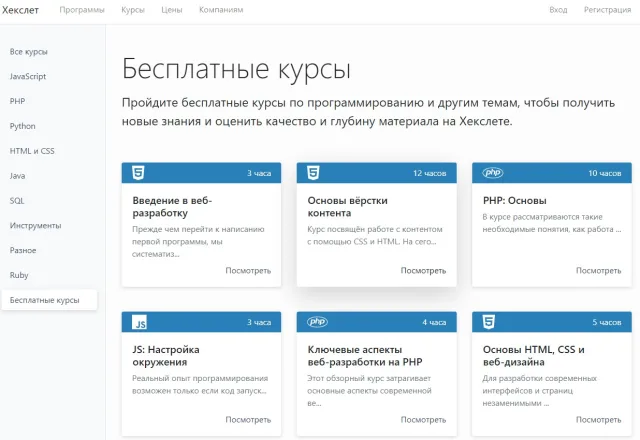Click the HTML5 icon on Основы вёрстки контента card
The width and height of the screenshot is (640, 440).
point(313,173)
